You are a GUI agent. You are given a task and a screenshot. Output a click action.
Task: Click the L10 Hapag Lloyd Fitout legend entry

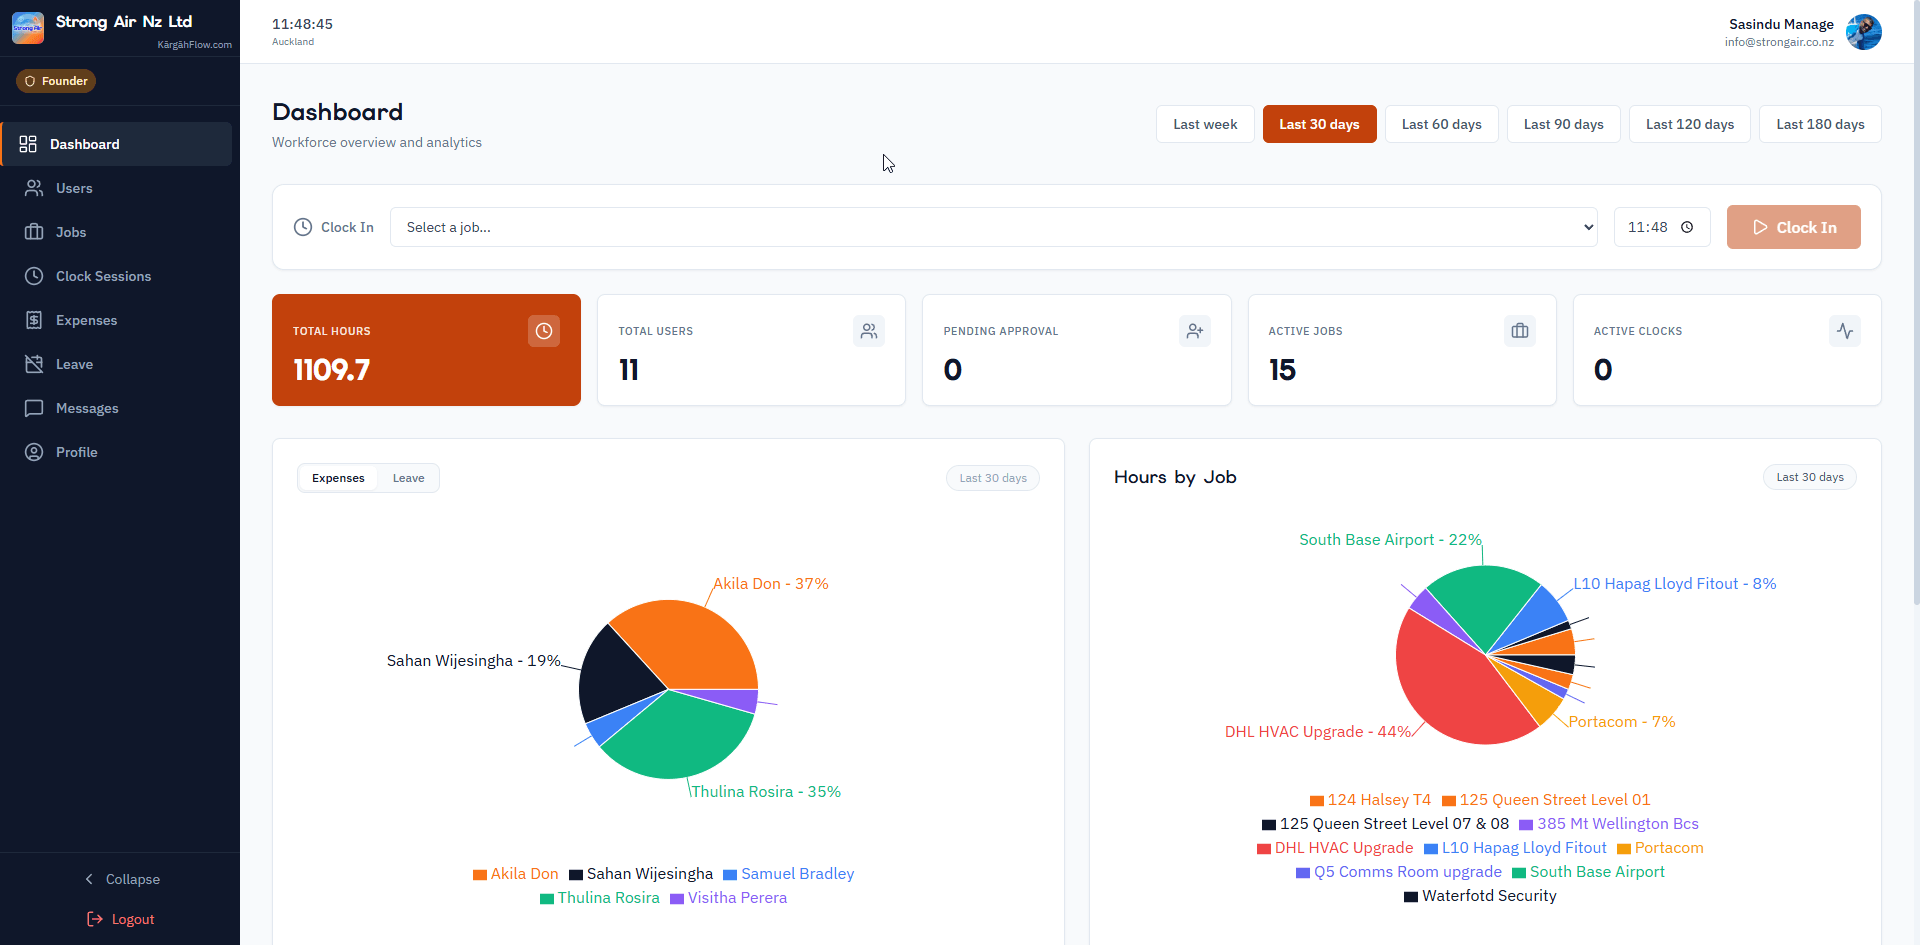tap(1515, 848)
